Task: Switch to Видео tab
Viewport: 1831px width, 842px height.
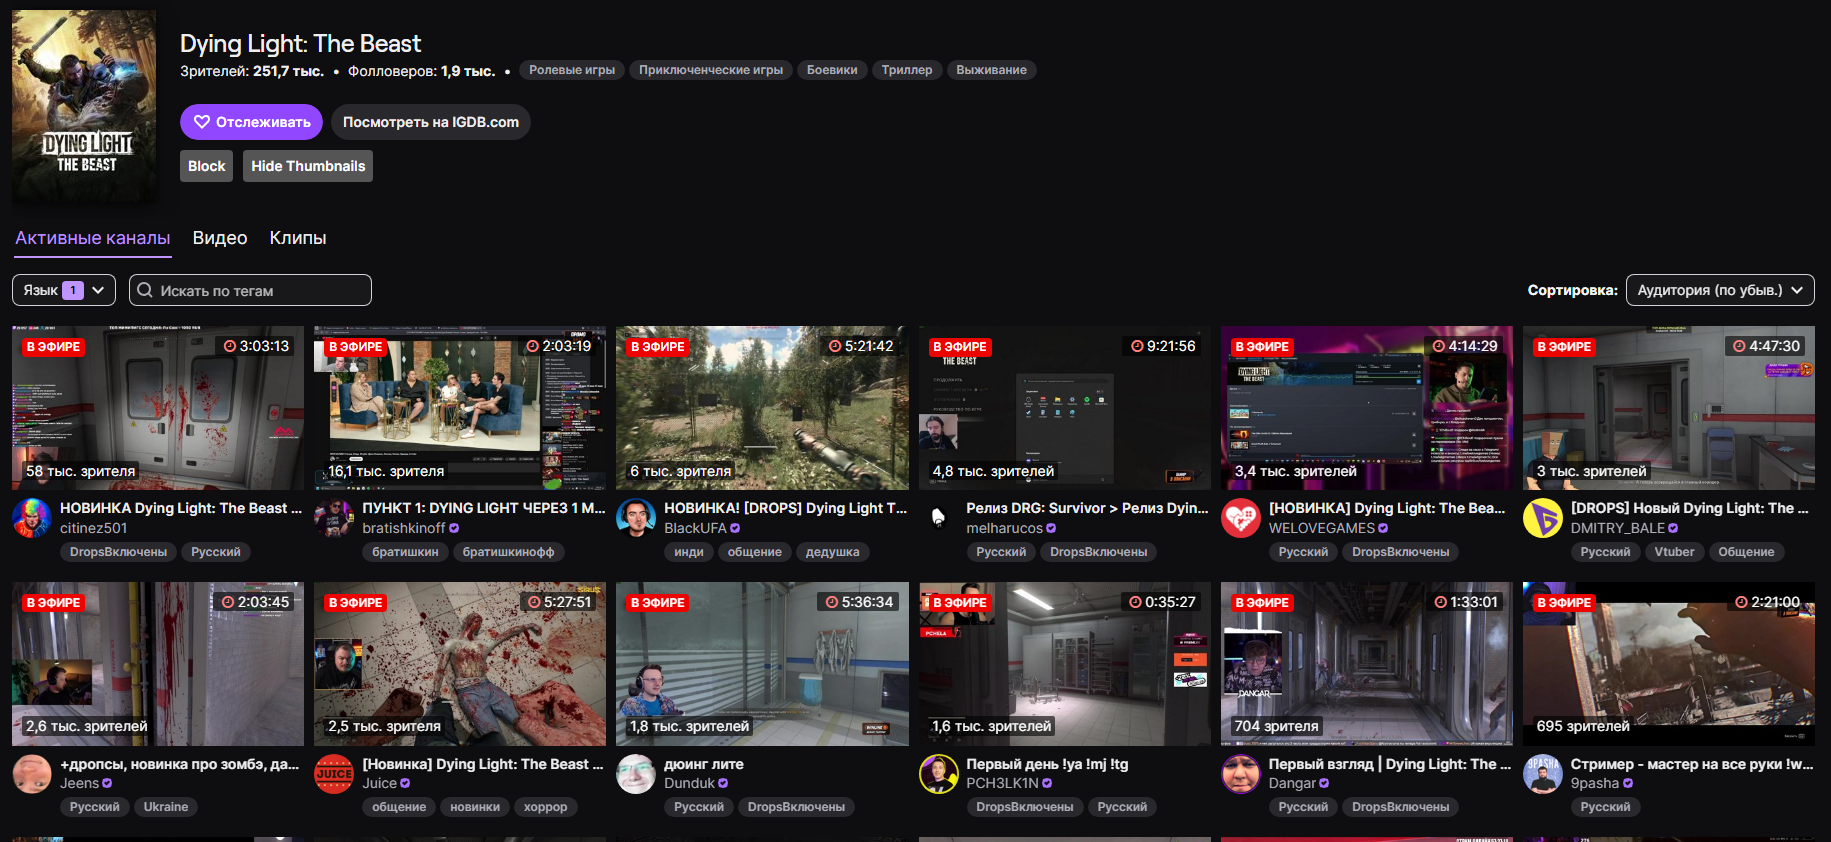Action: click(x=220, y=238)
